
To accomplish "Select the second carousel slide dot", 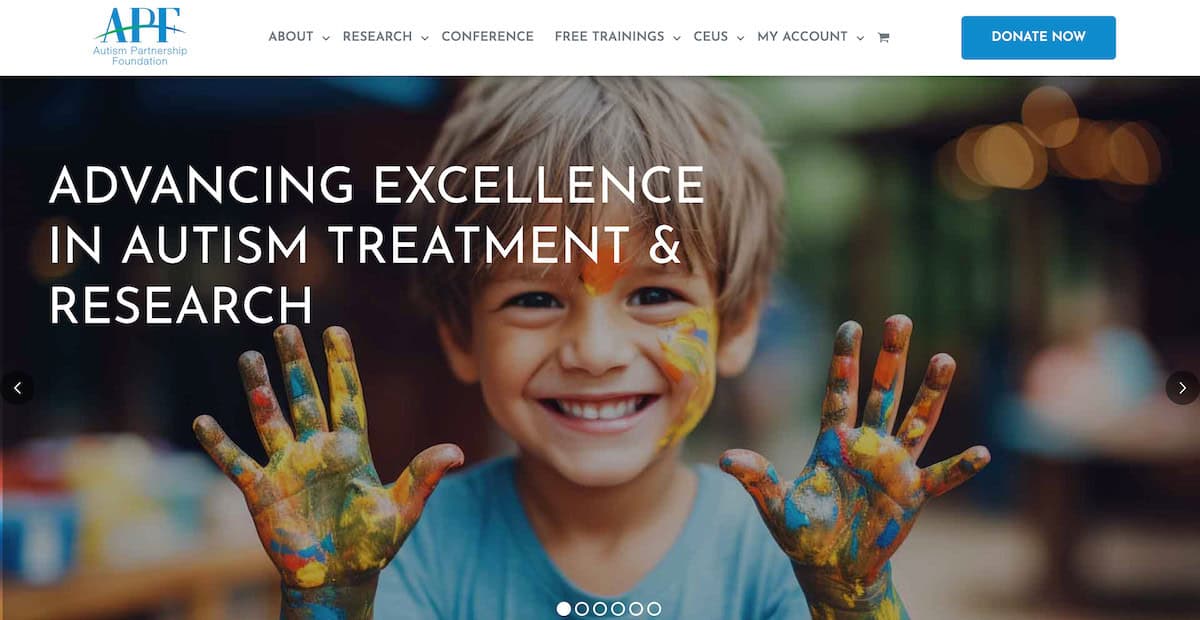I will pyautogui.click(x=582, y=608).
